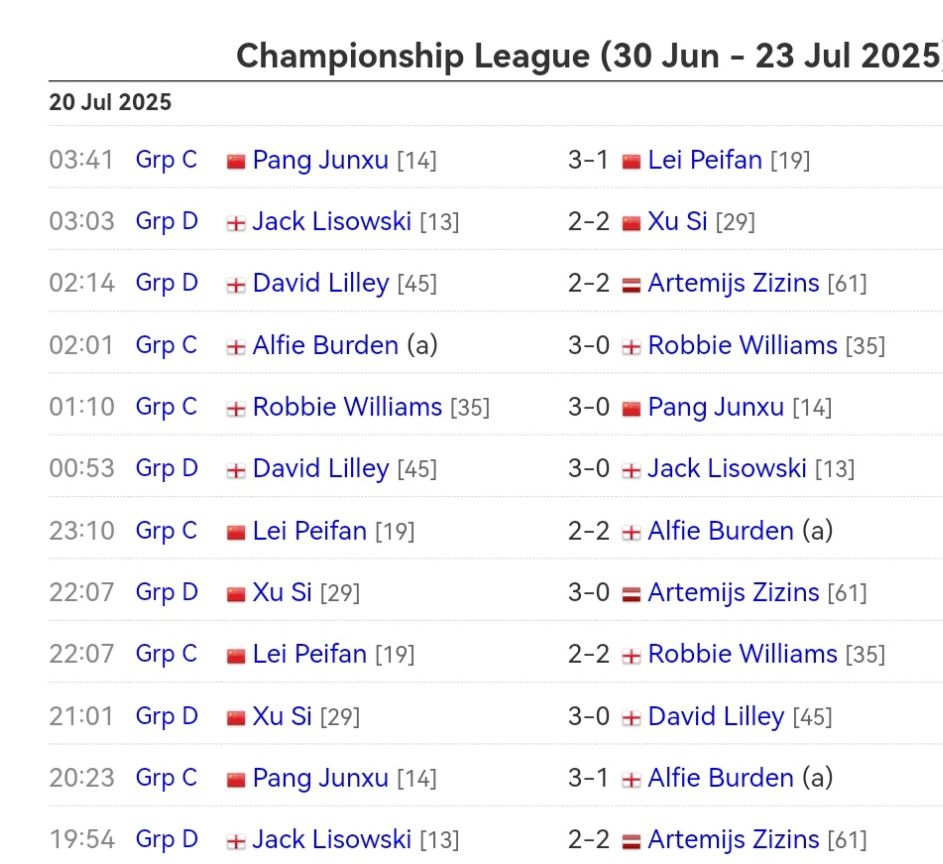Open Pang Junxu's link in the 20:23 match
943x864 pixels.
(x=320, y=777)
